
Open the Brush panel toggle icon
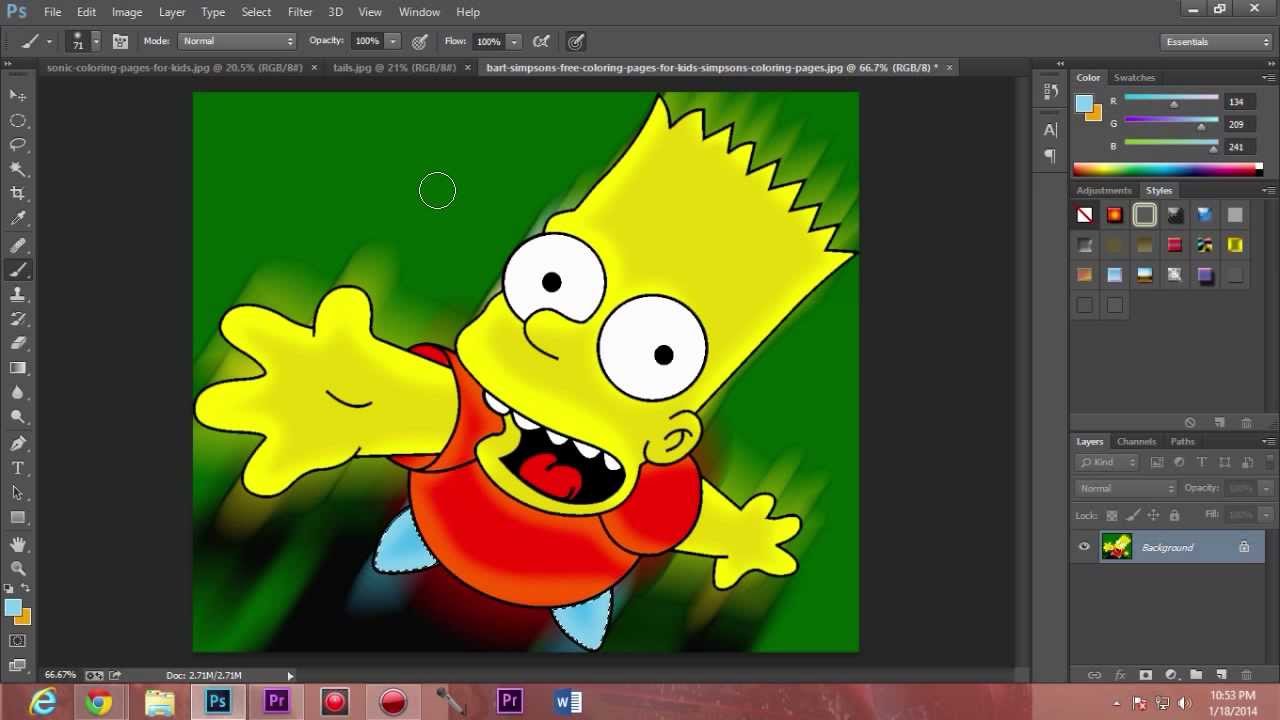120,42
